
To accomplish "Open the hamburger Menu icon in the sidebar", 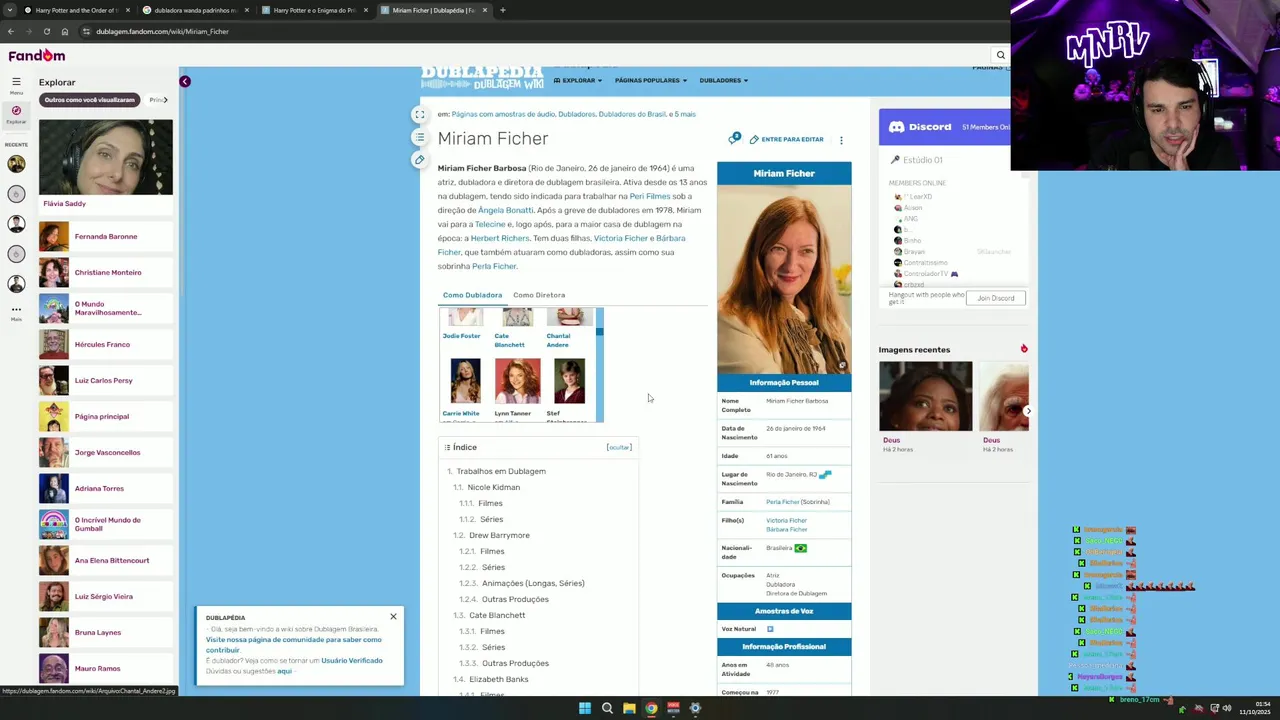I will click(16, 82).
